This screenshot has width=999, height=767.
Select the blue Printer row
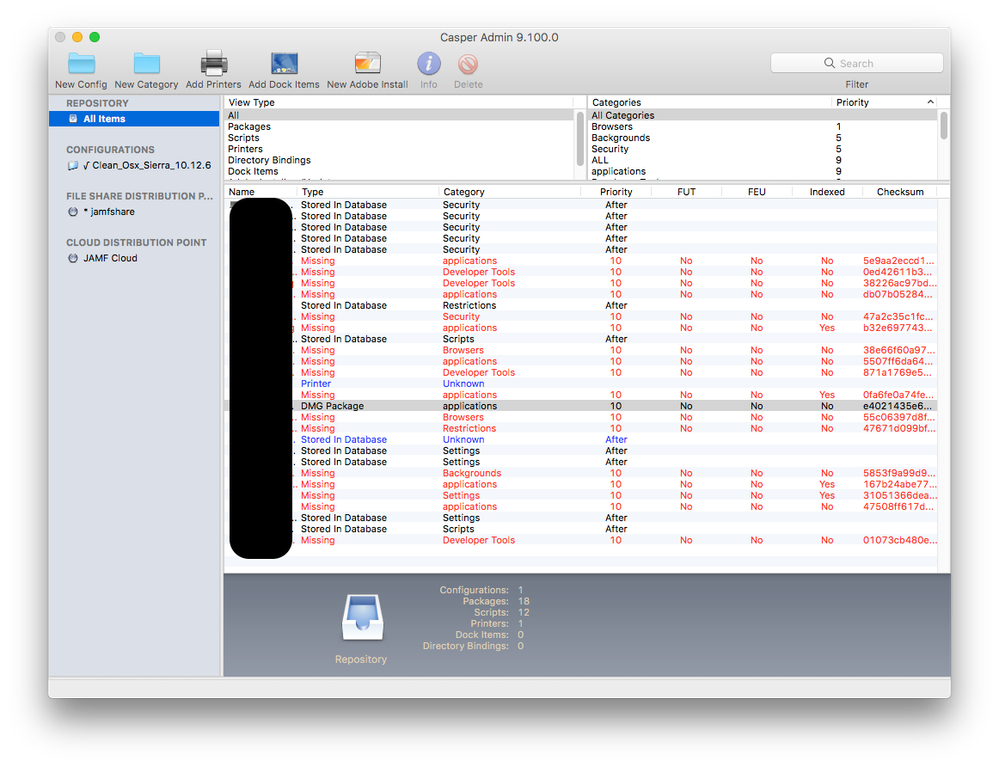[581, 384]
